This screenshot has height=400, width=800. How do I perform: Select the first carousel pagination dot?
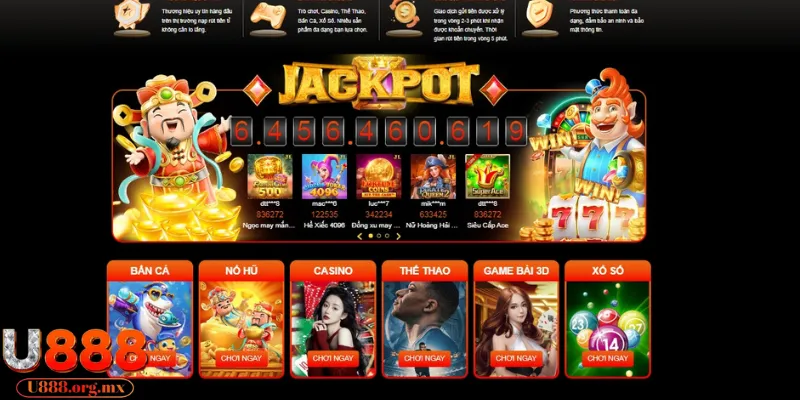pos(371,236)
